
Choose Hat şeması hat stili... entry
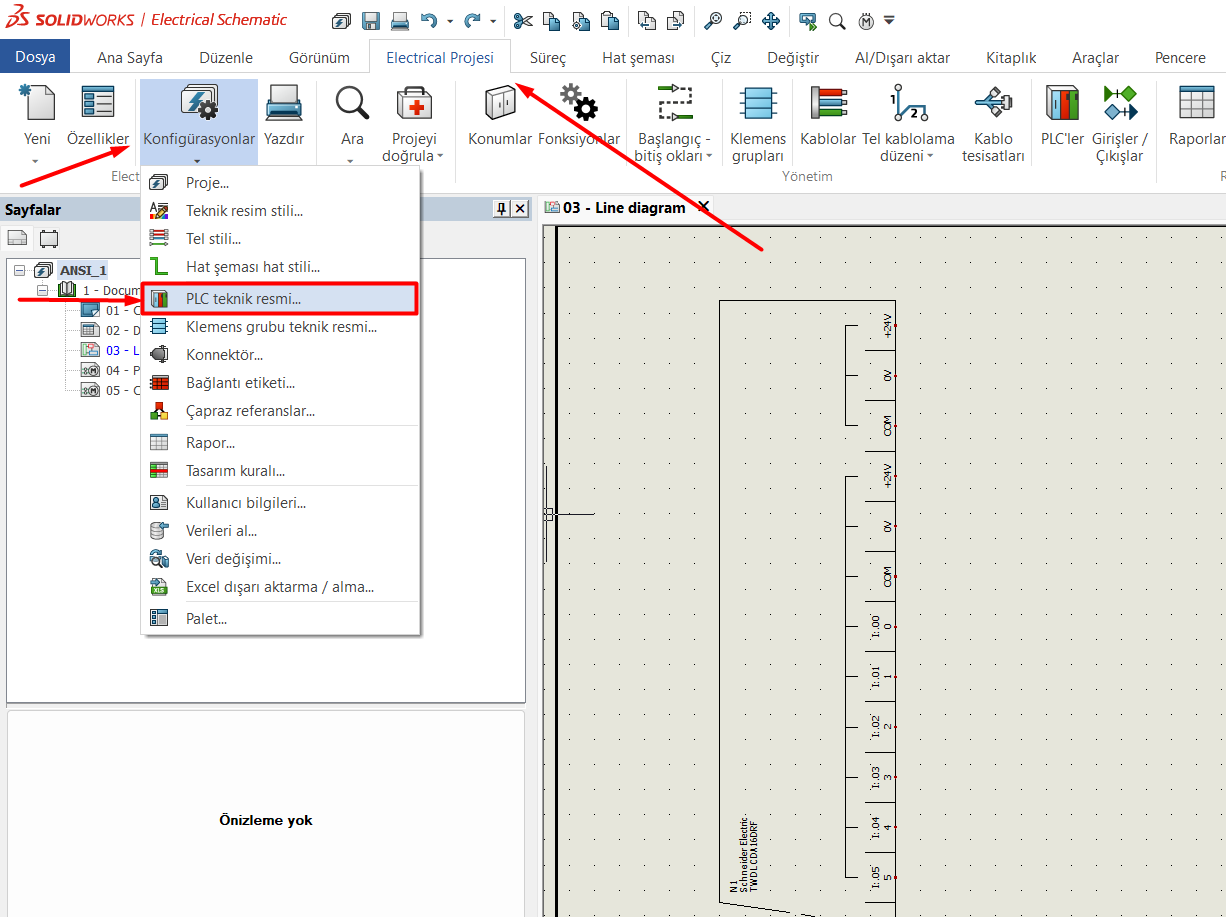coord(280,267)
